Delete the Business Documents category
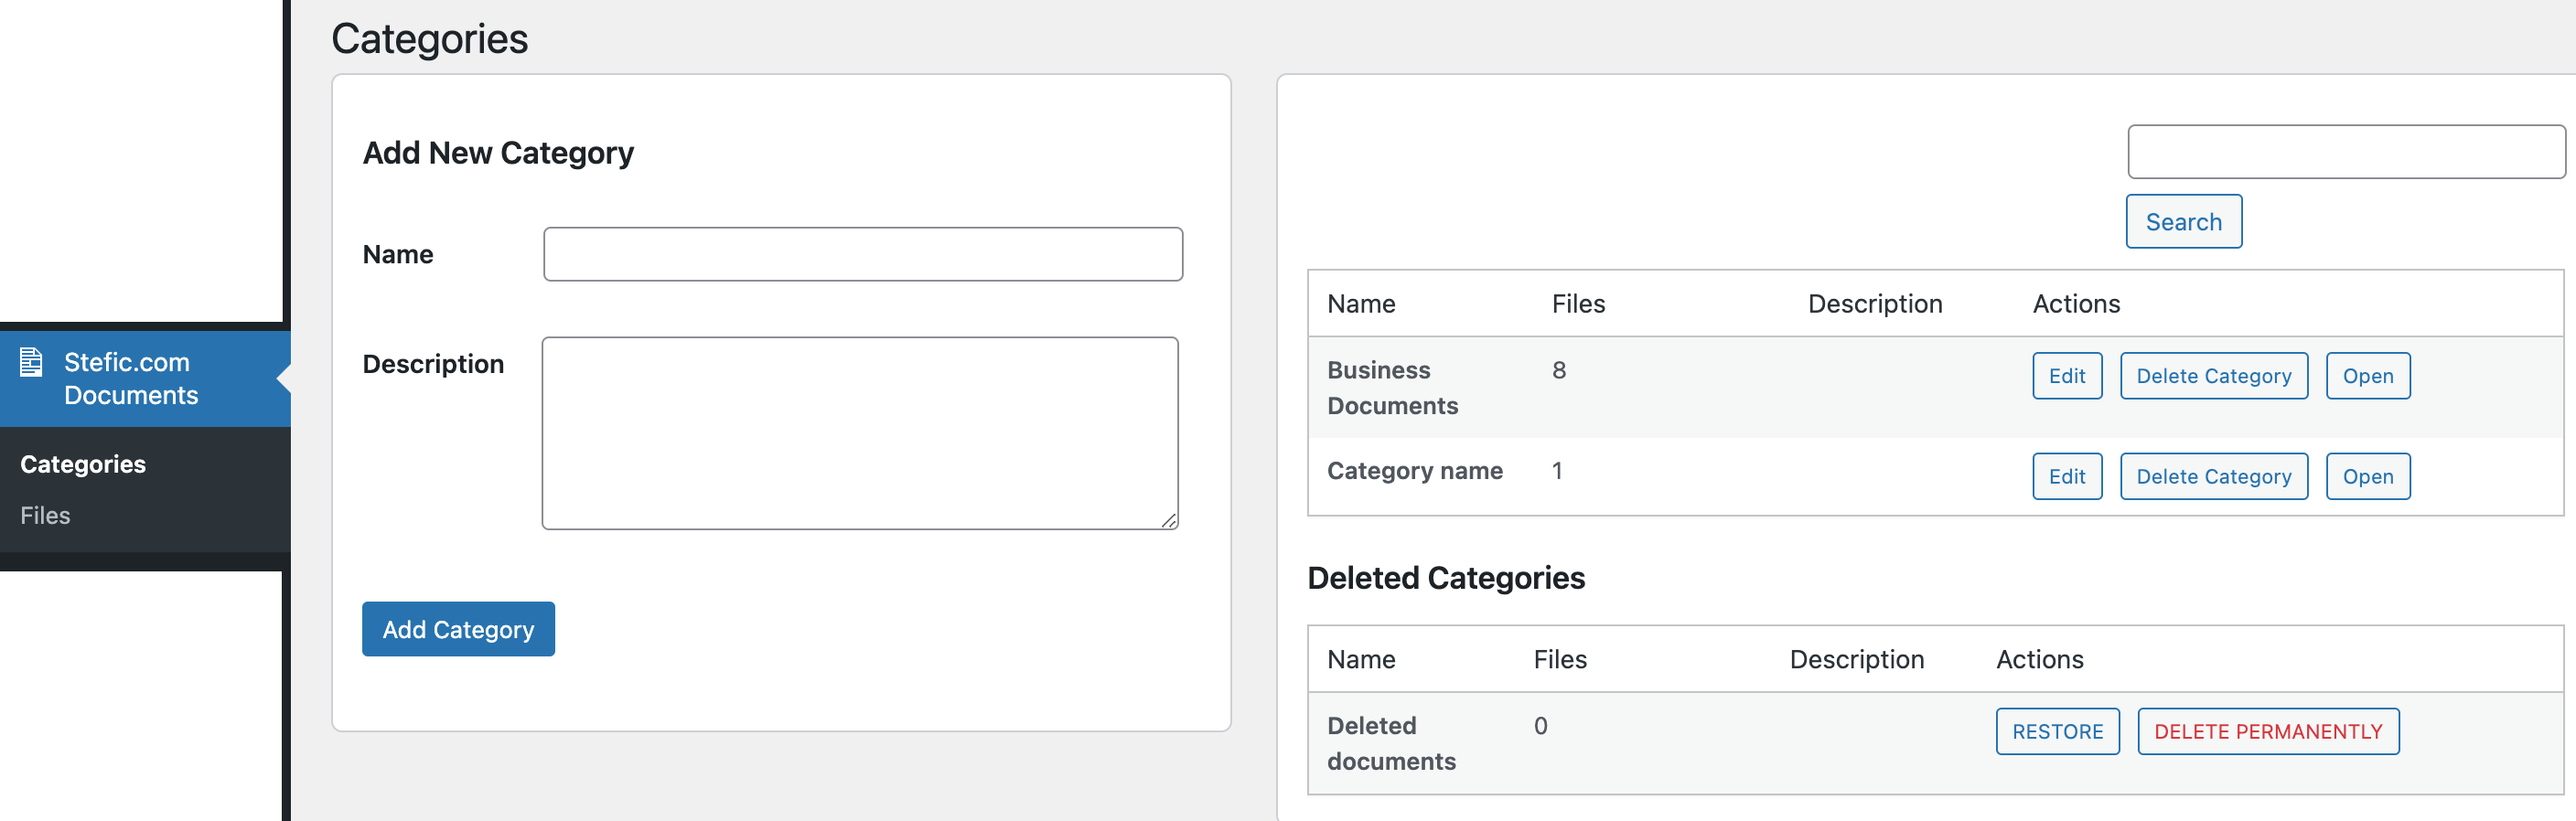This screenshot has width=2576, height=821. (2213, 376)
